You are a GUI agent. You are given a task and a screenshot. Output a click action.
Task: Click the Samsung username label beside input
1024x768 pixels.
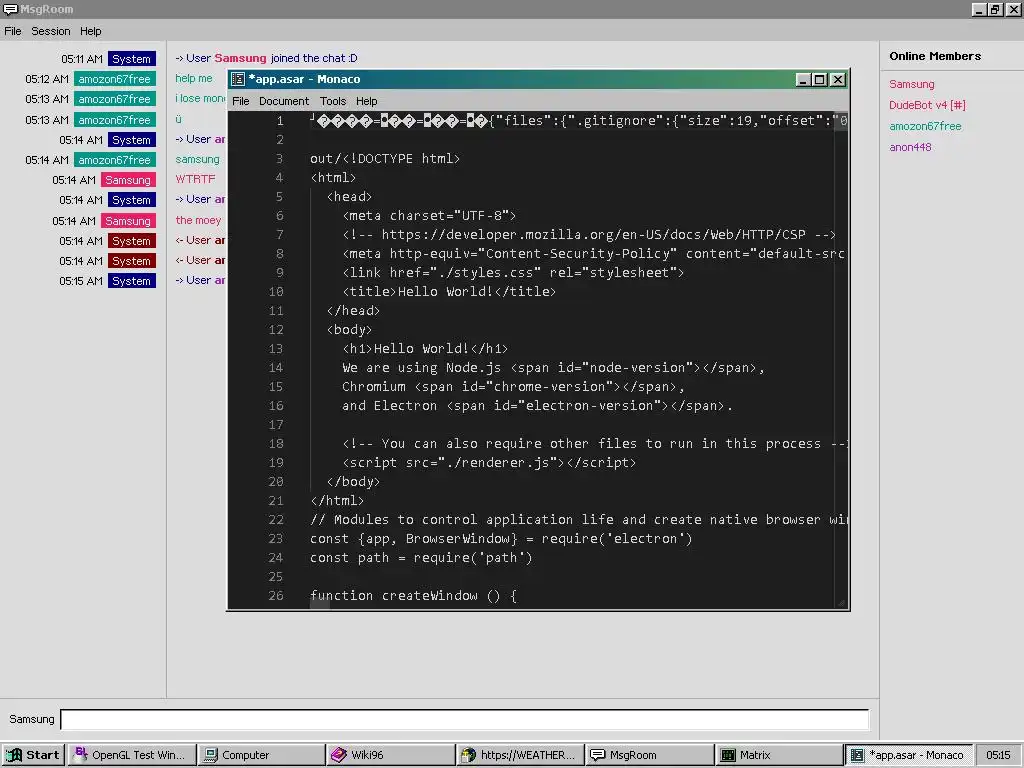(x=31, y=719)
